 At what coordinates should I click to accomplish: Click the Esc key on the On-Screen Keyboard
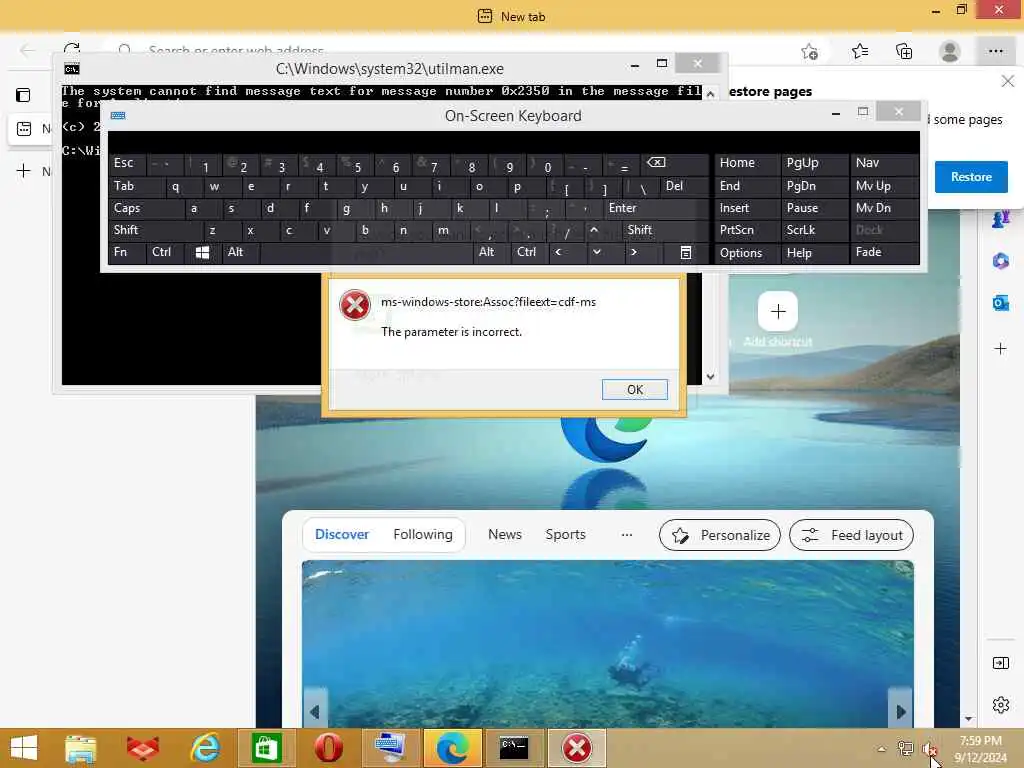[x=127, y=163]
